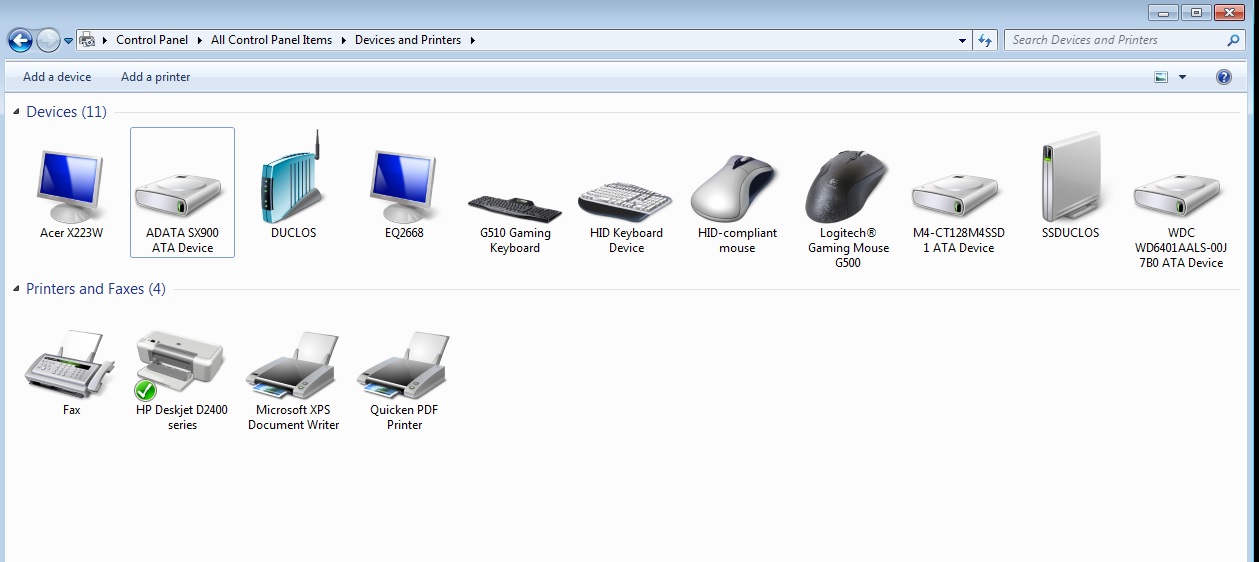Click the address bar location icon

click(87, 40)
